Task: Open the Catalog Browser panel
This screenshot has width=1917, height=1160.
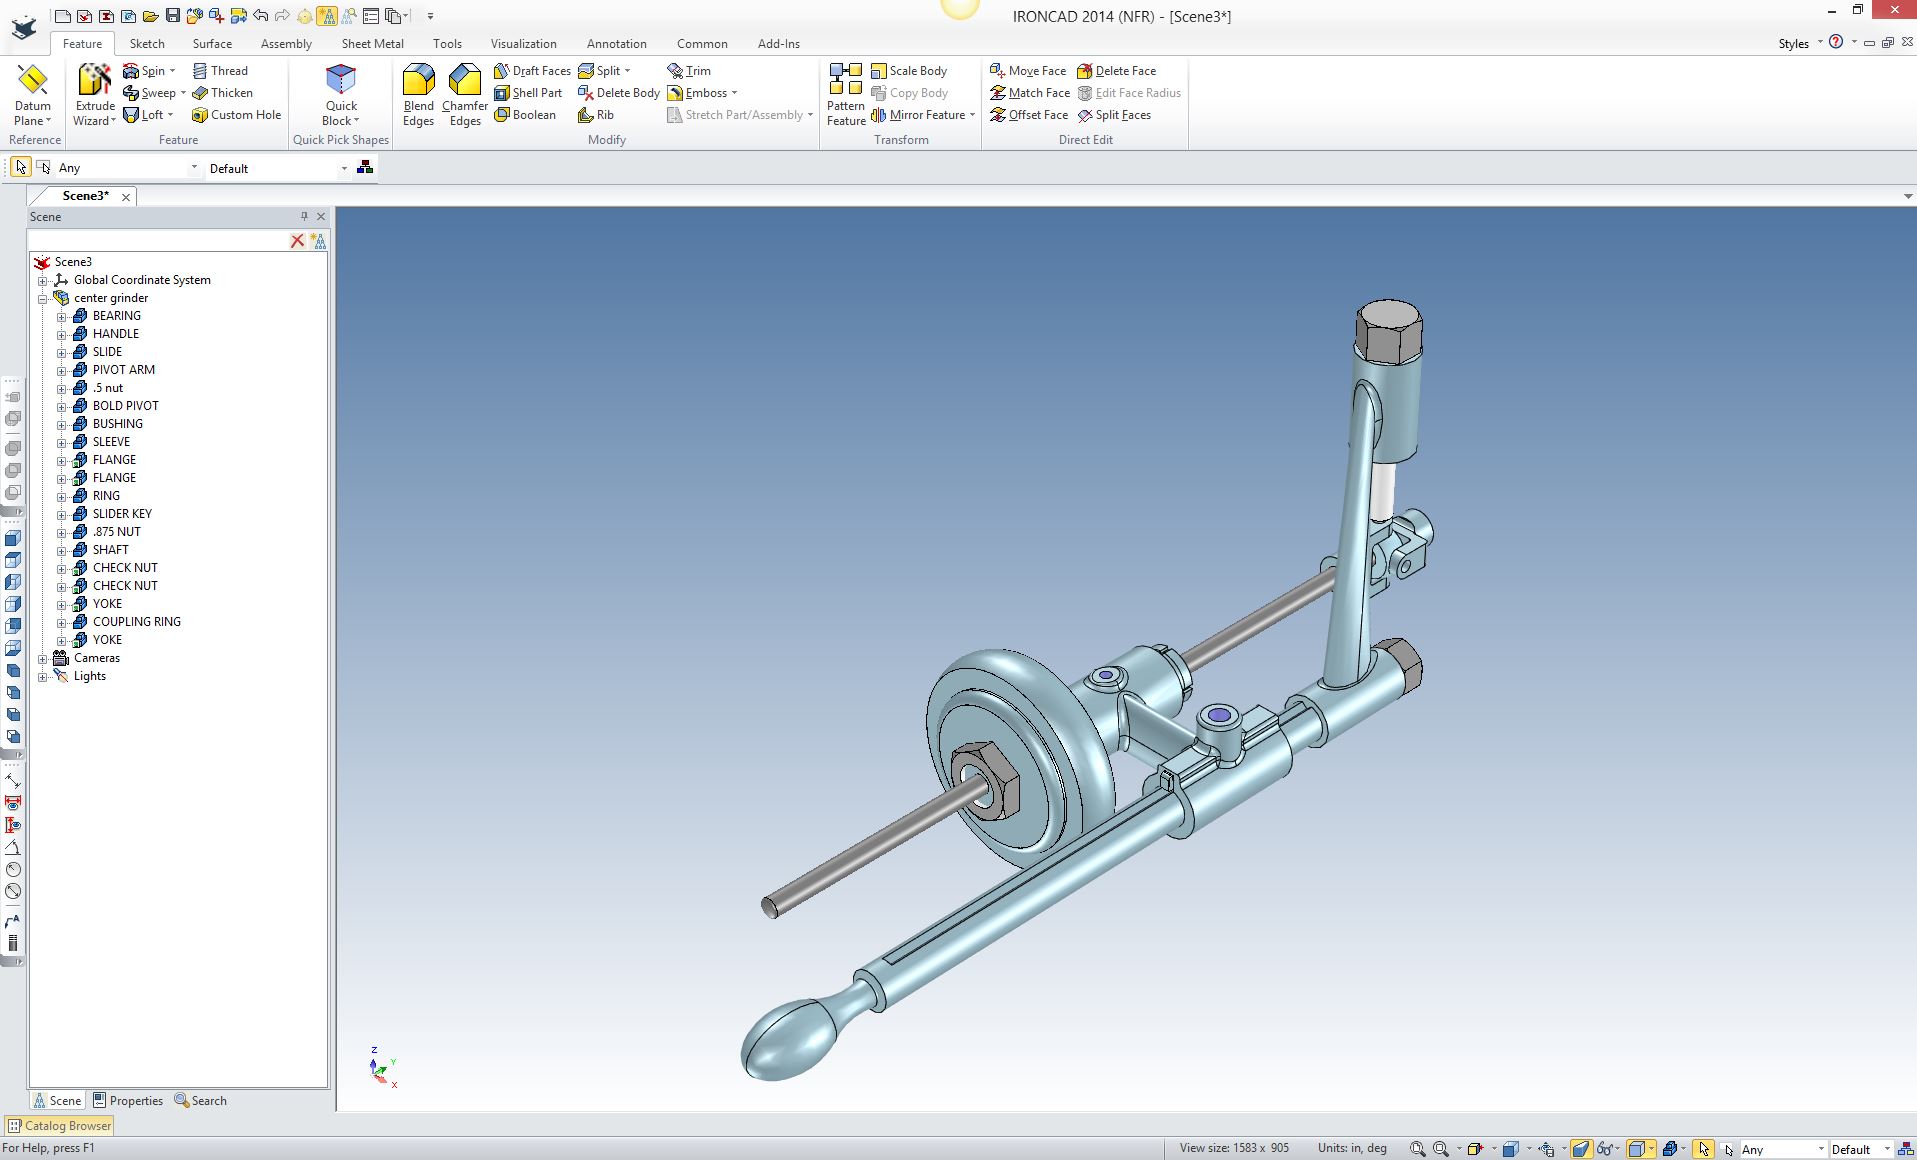Action: point(59,1125)
